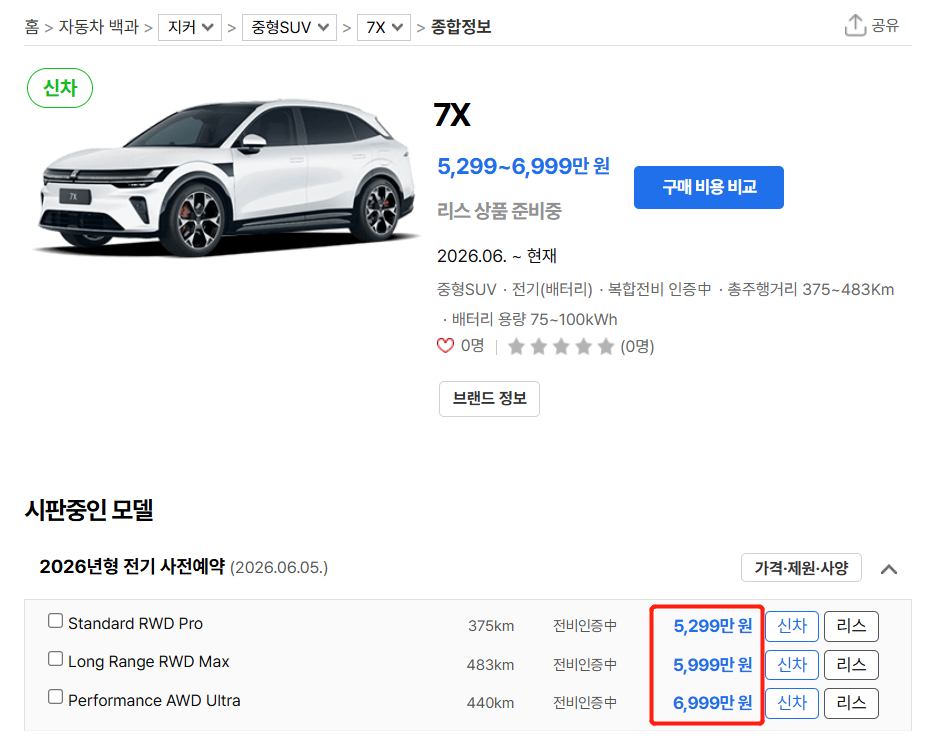The width and height of the screenshot is (946, 755).
Task: Click the heart like icon
Action: tap(445, 346)
